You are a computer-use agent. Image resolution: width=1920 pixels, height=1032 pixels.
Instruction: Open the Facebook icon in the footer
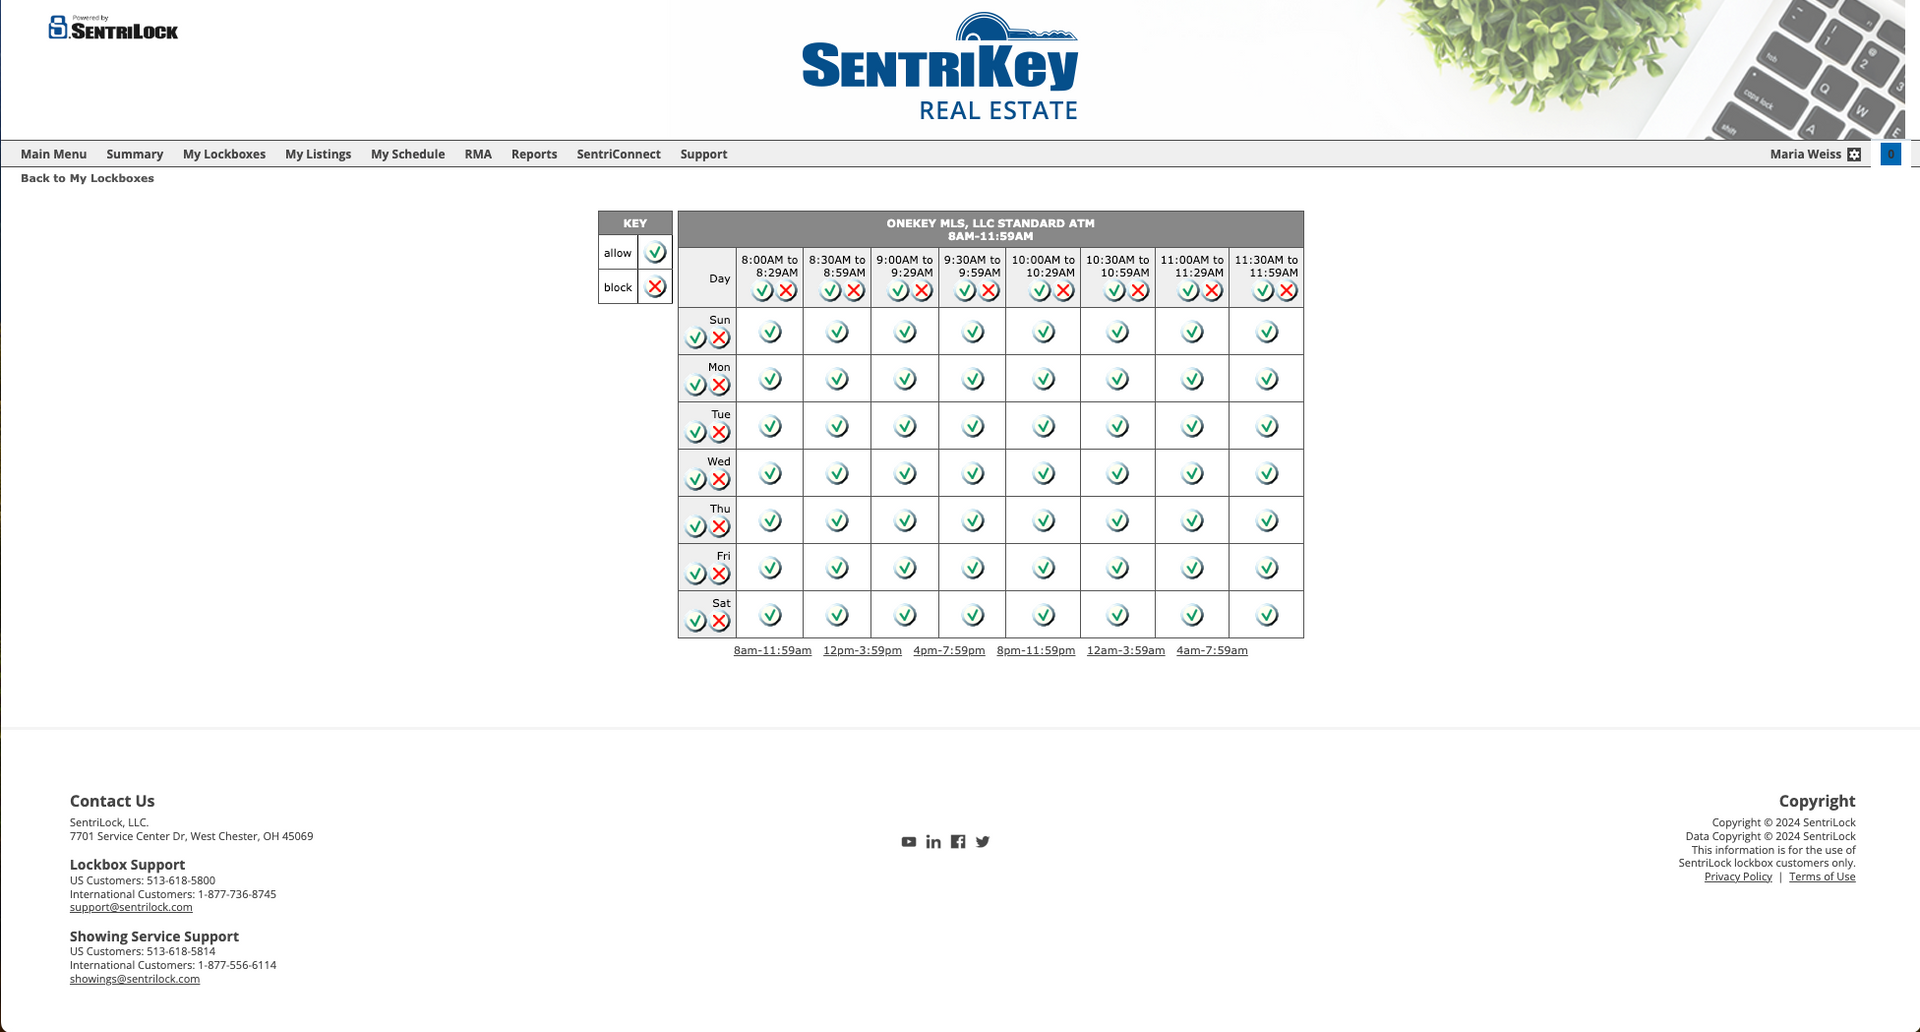click(958, 841)
